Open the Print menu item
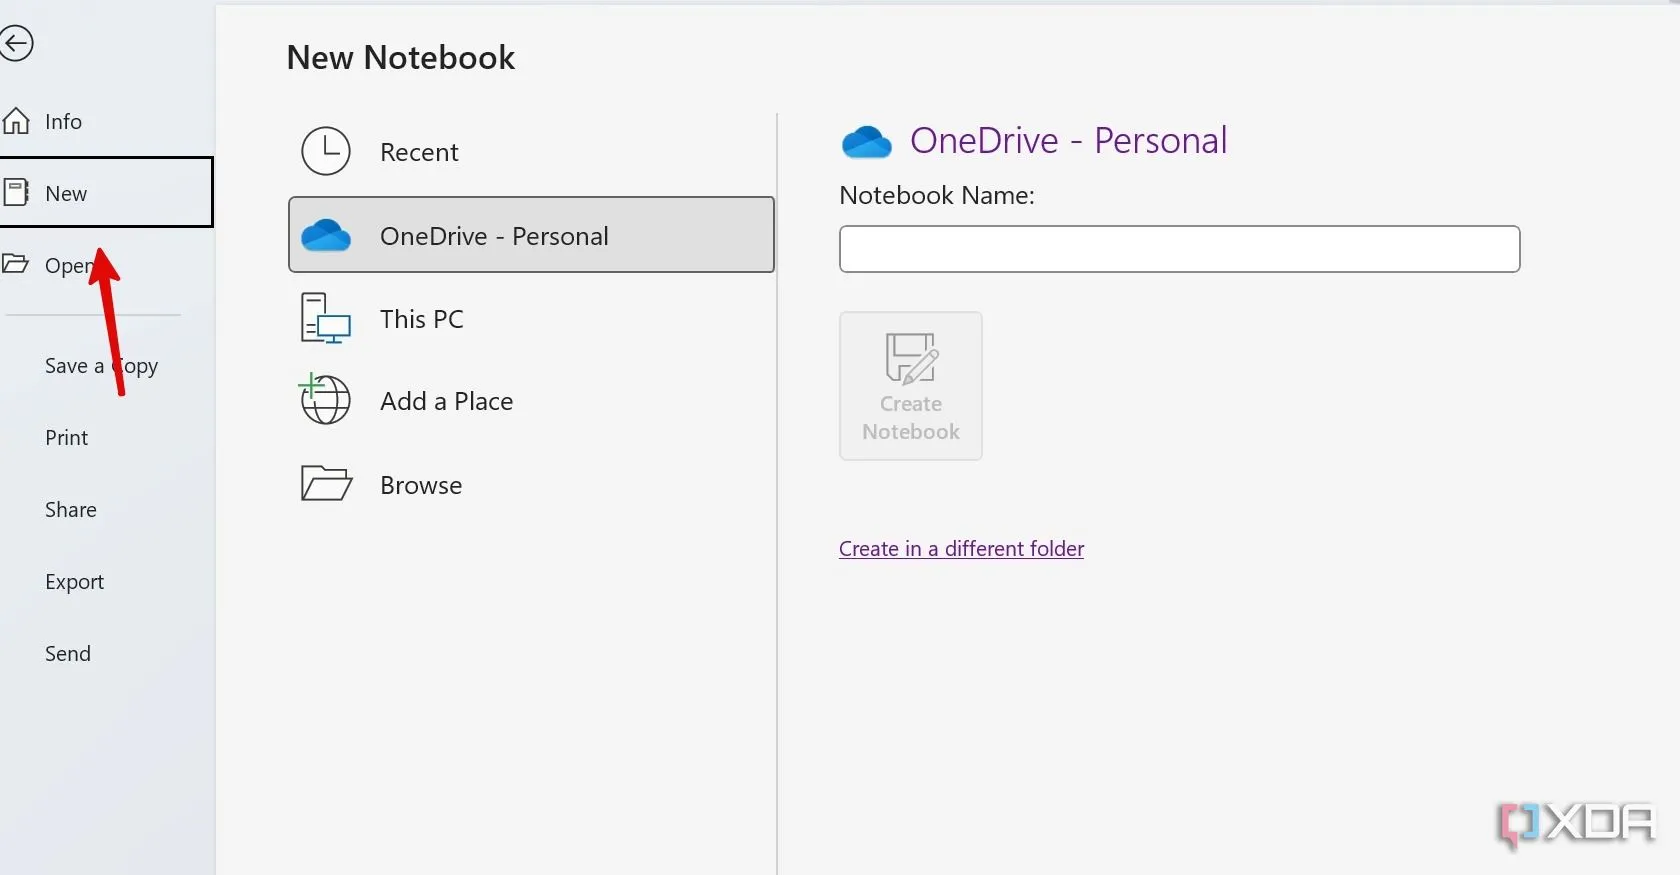 pyautogui.click(x=67, y=437)
